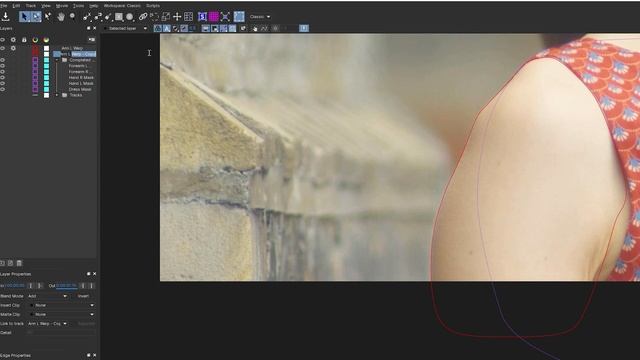Open the Insert Clip dropdown
This screenshot has width=640, height=360.
coord(62,305)
